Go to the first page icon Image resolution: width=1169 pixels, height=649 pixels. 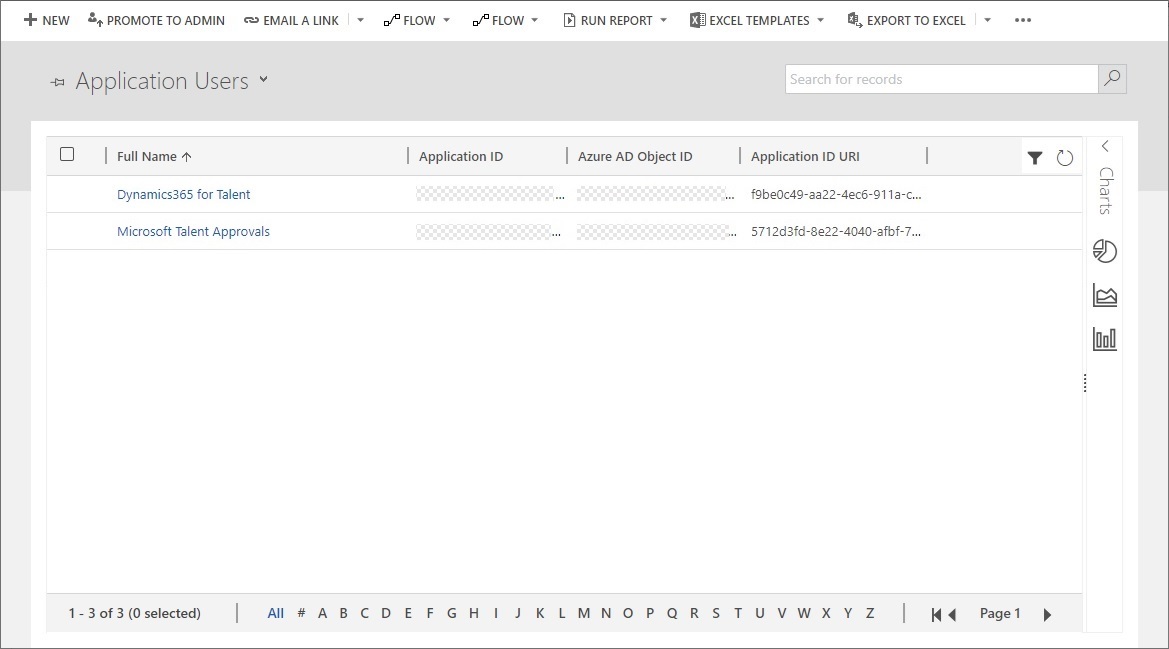[936, 615]
